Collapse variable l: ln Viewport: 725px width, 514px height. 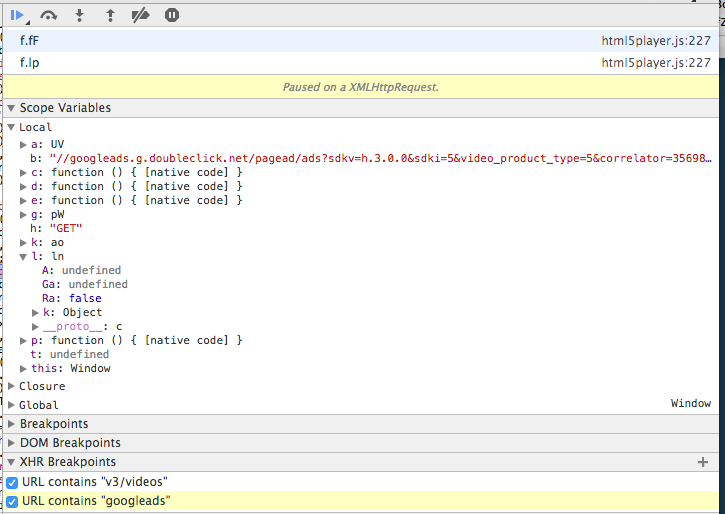pyautogui.click(x=23, y=257)
